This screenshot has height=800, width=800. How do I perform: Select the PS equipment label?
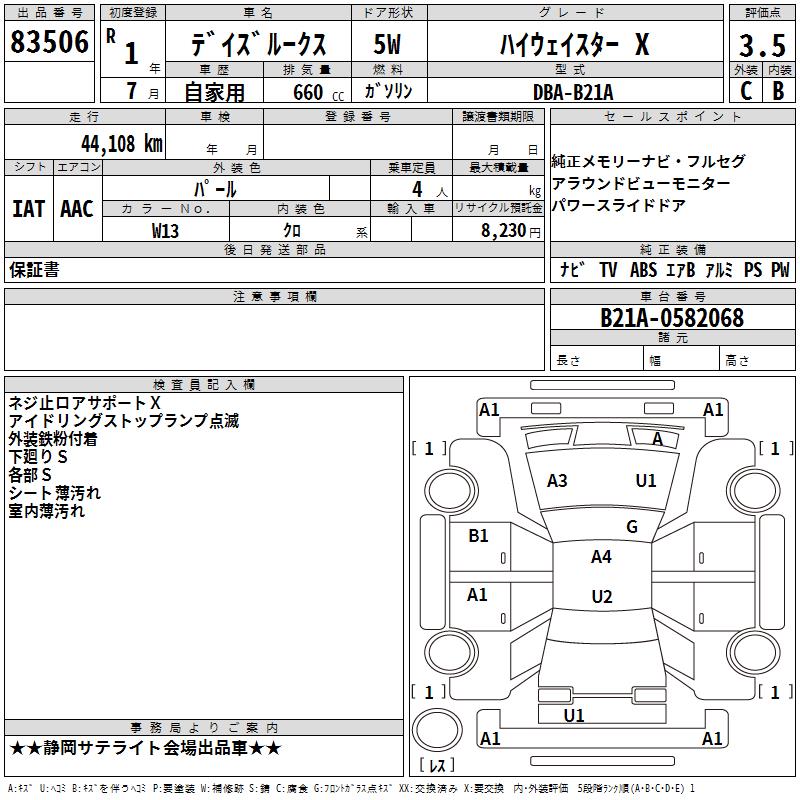point(753,269)
